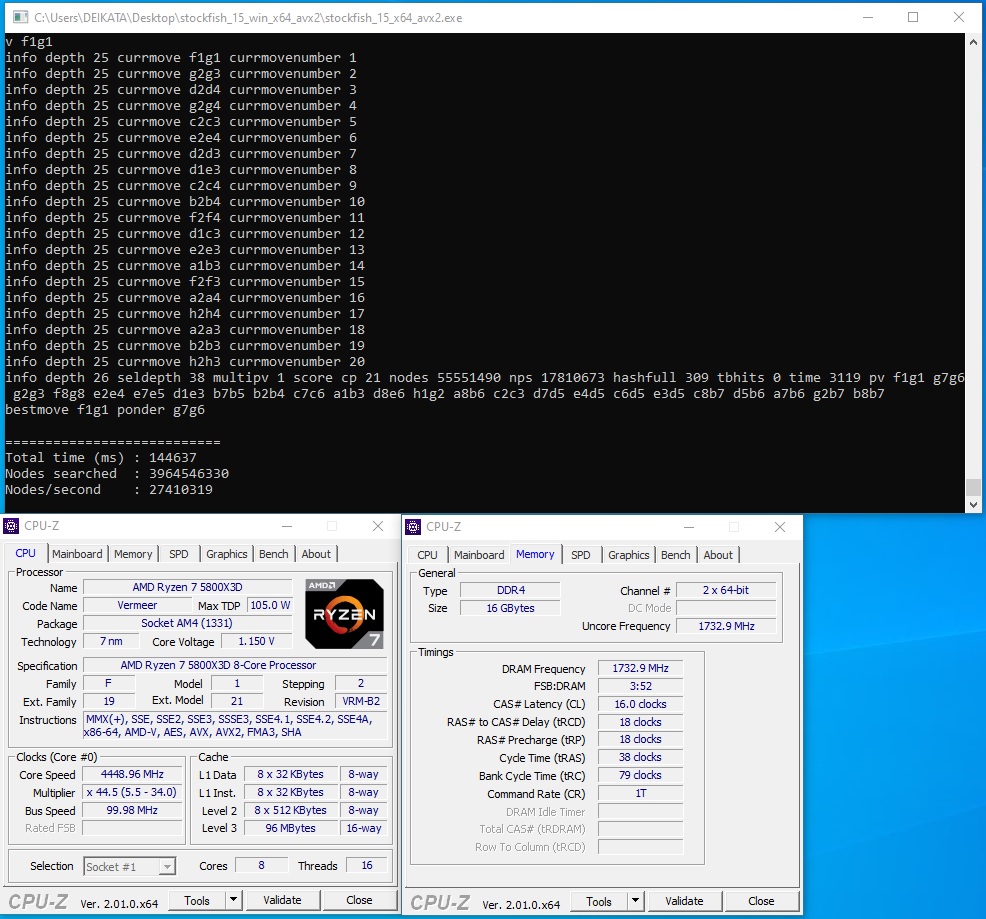Click the CAS# Latency value 16.0 clocks
The image size is (986, 919).
pos(640,705)
